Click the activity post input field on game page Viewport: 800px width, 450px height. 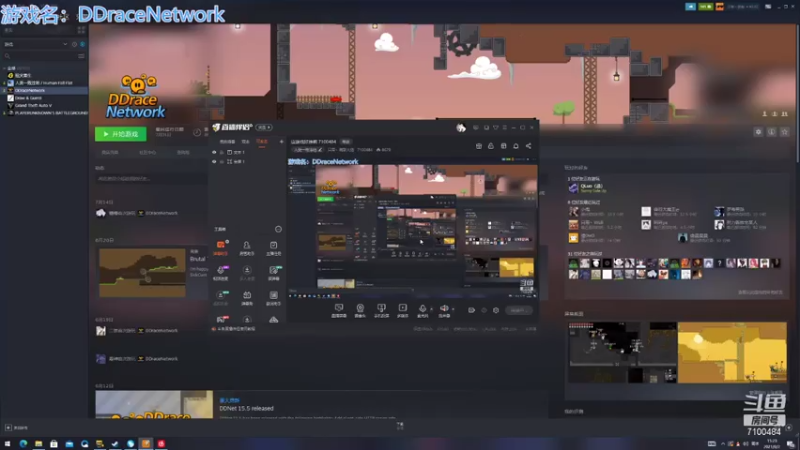(x=151, y=179)
